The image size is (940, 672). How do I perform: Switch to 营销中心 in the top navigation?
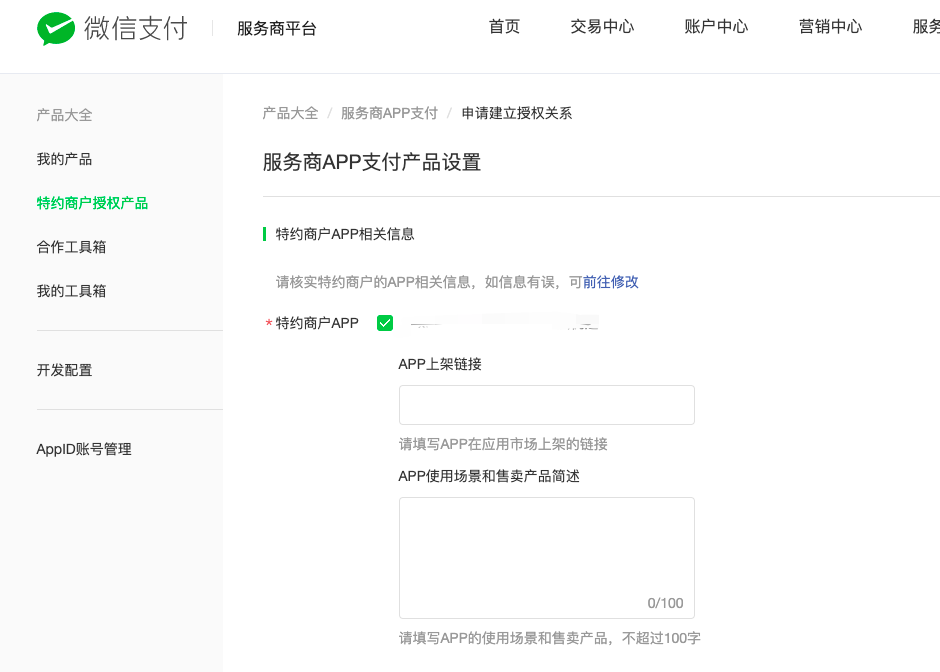click(830, 26)
